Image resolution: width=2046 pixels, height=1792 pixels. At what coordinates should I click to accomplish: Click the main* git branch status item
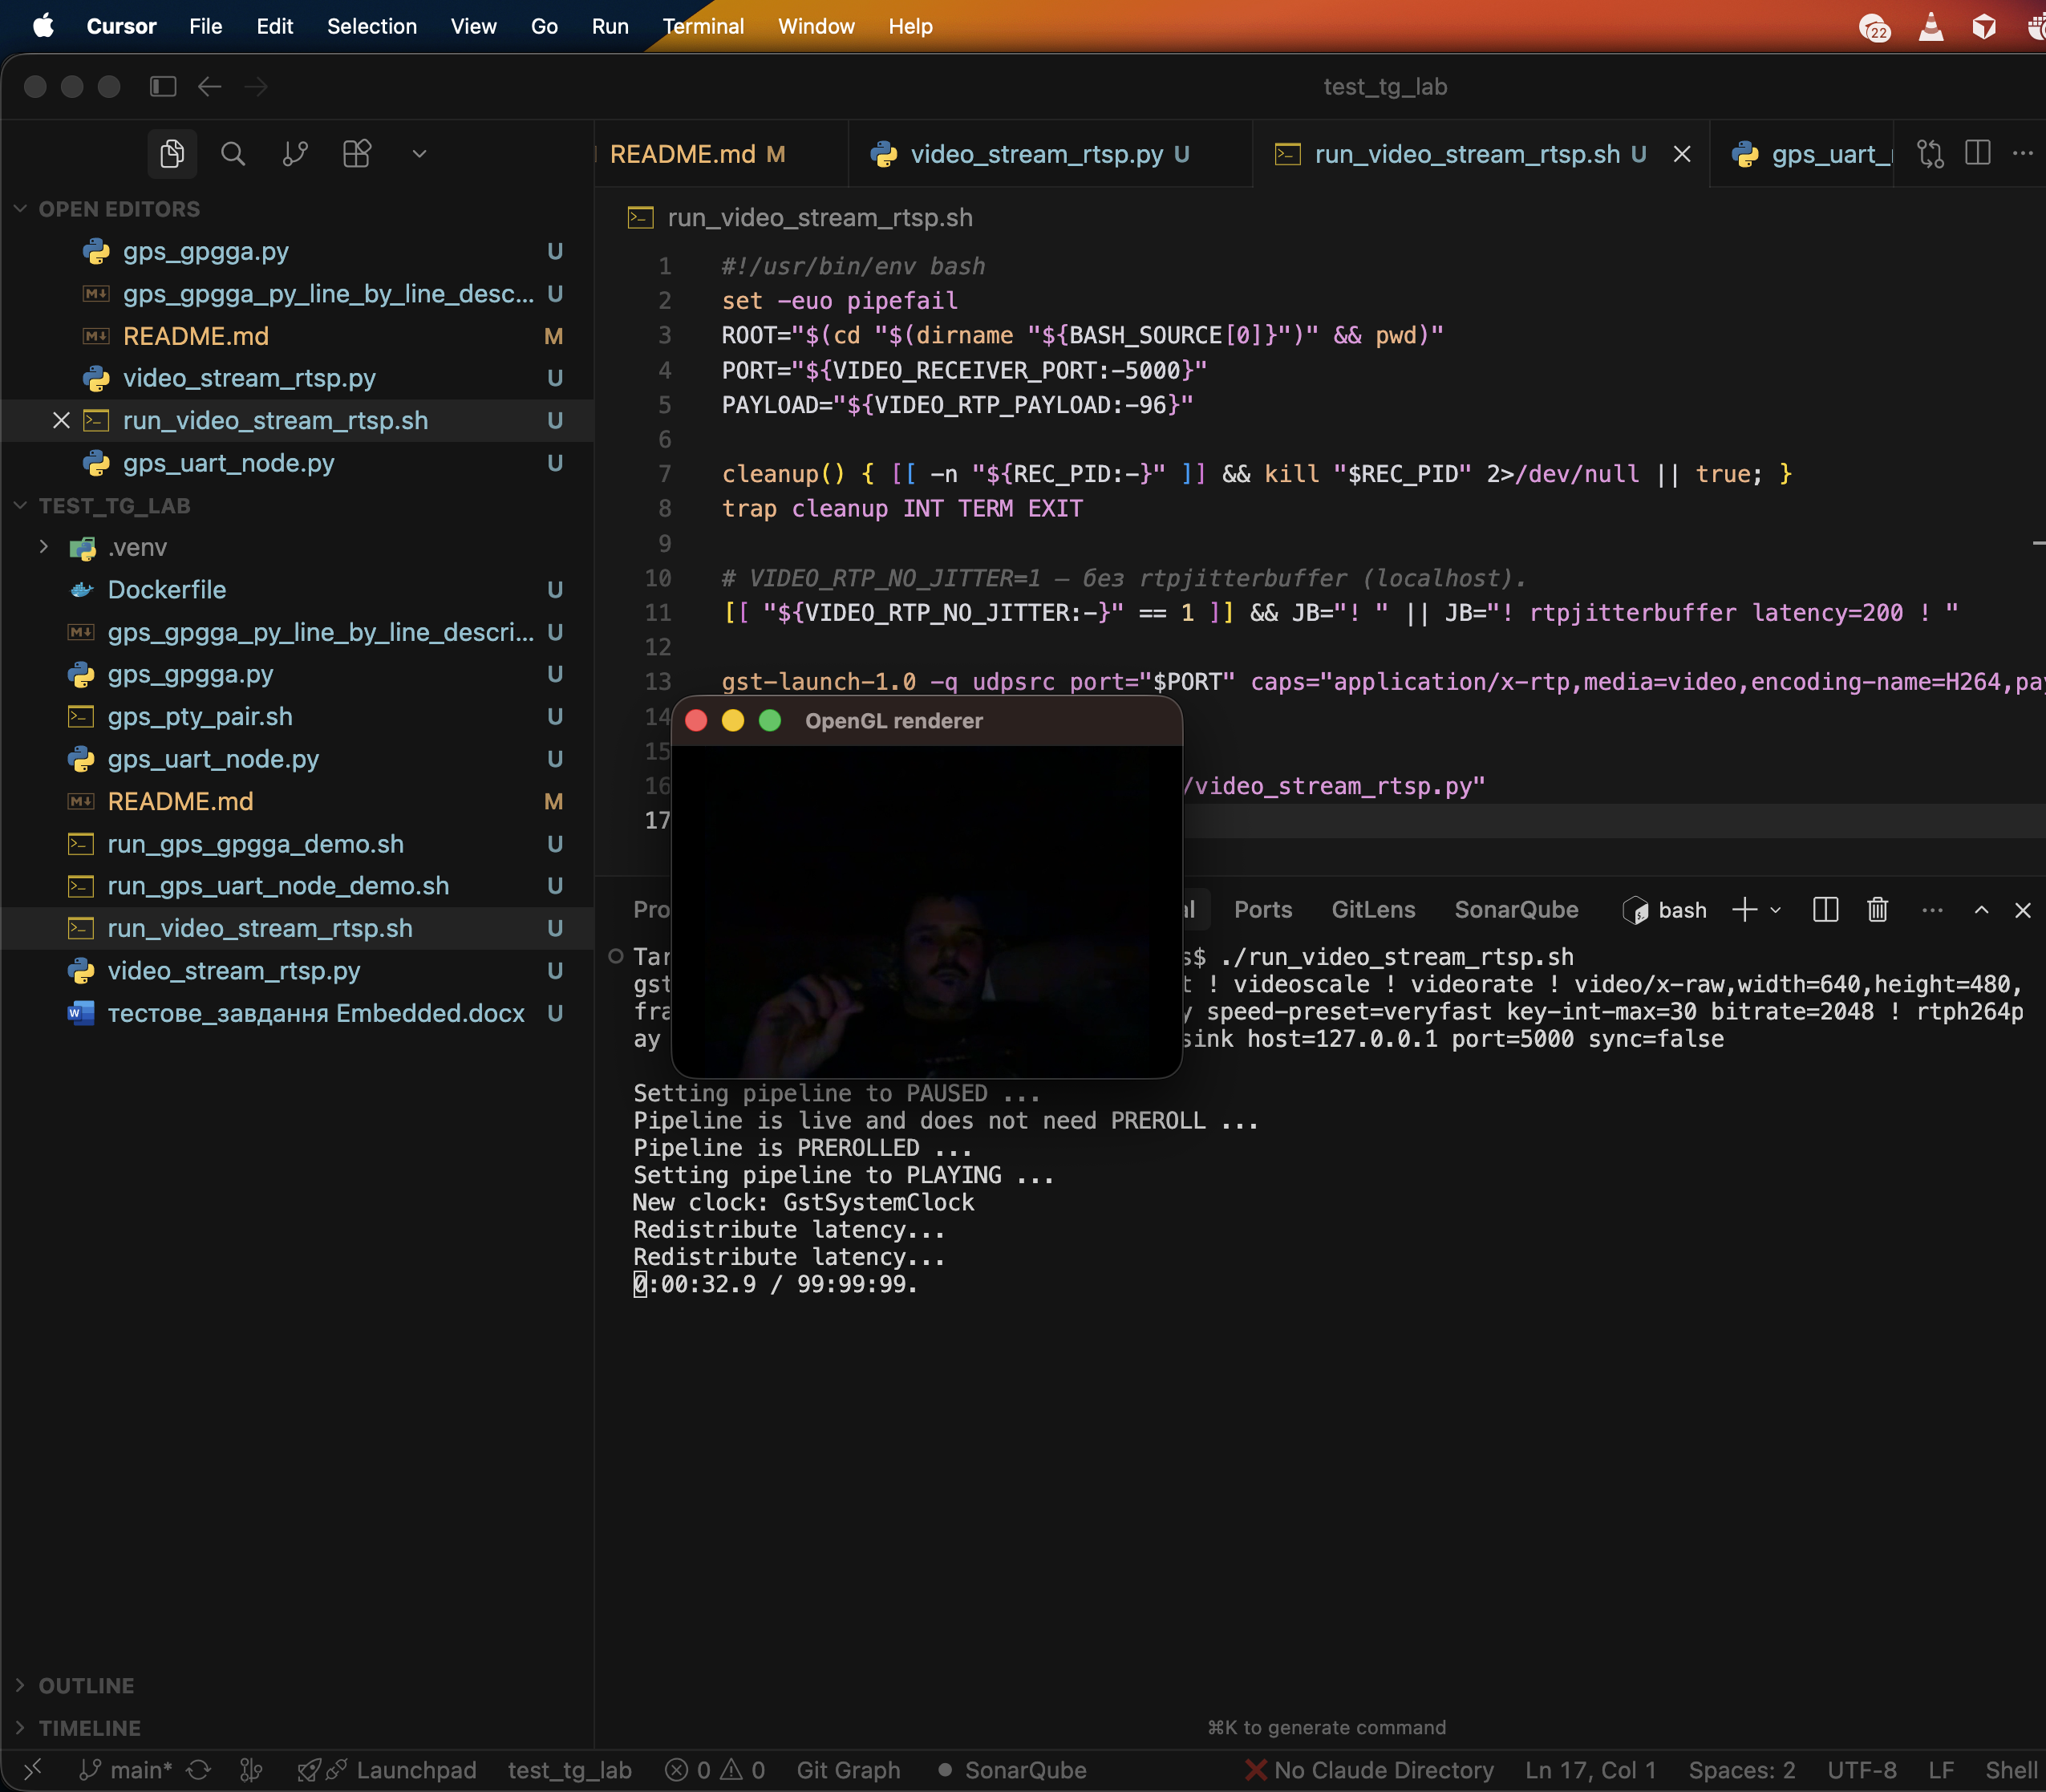pyautogui.click(x=126, y=1770)
